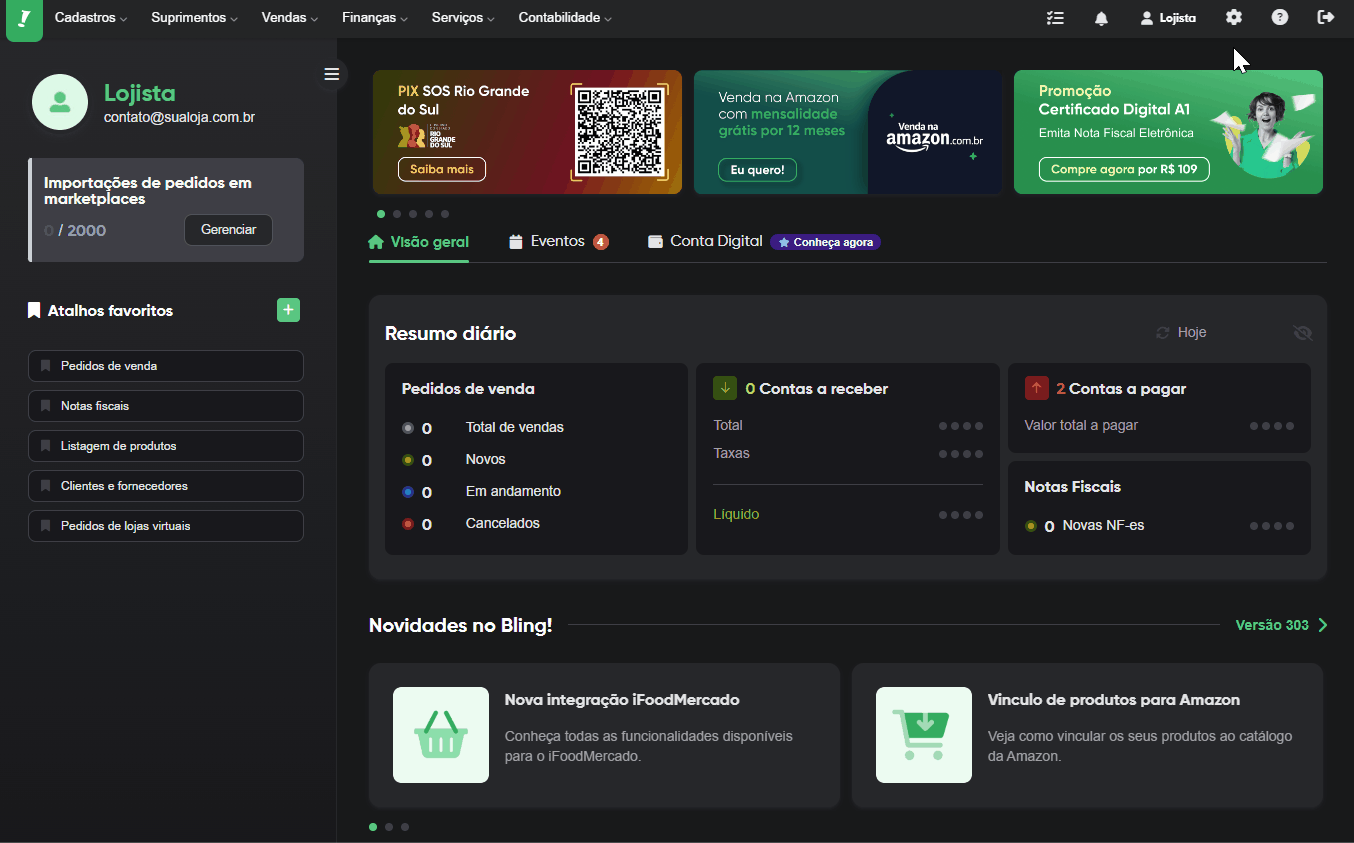
Task: Select the third Novidades carousel dot
Action: pos(405,827)
